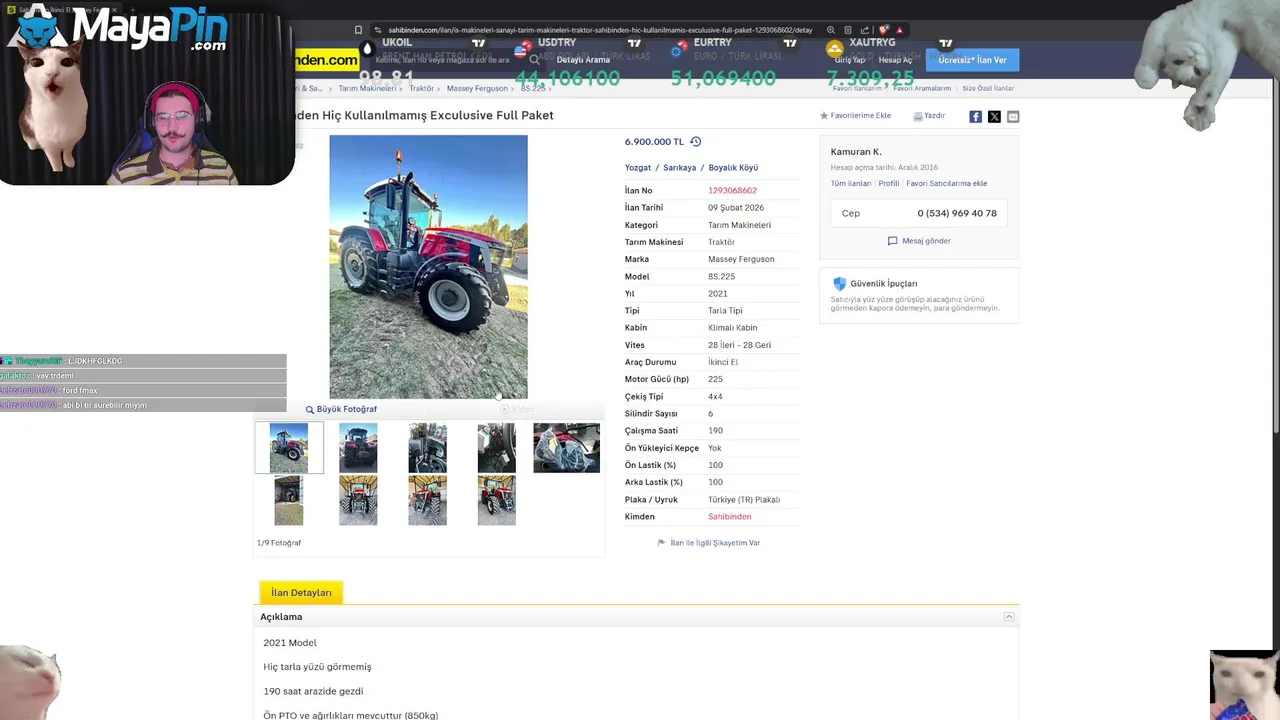The image size is (1280, 720).
Task: Open Favori İlanlarım
Action: 857,88
